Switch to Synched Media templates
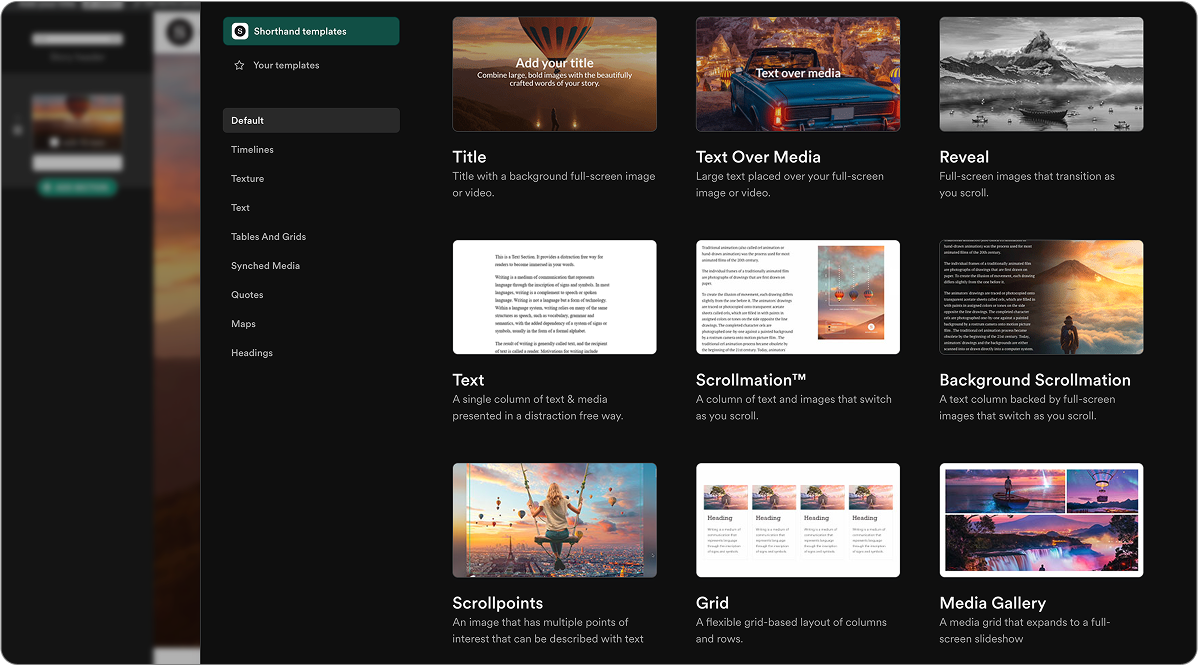The image size is (1198, 665). pos(266,265)
